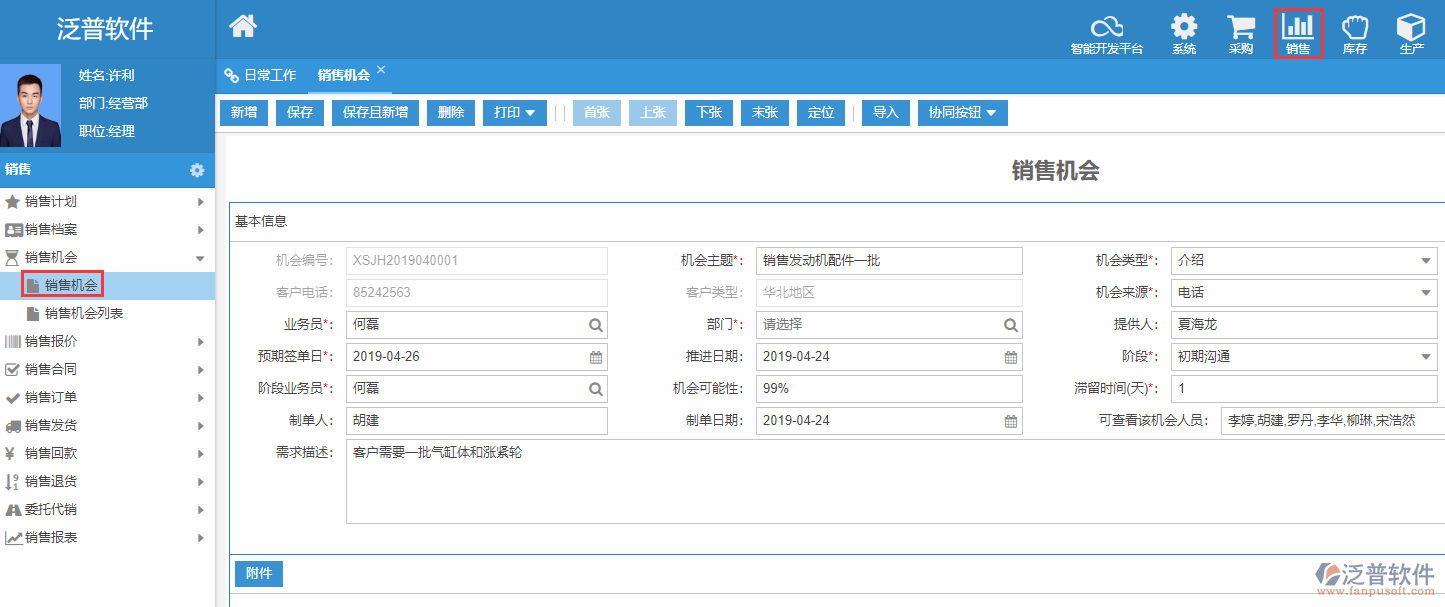
Task: Click the 保存 button
Action: click(x=300, y=113)
